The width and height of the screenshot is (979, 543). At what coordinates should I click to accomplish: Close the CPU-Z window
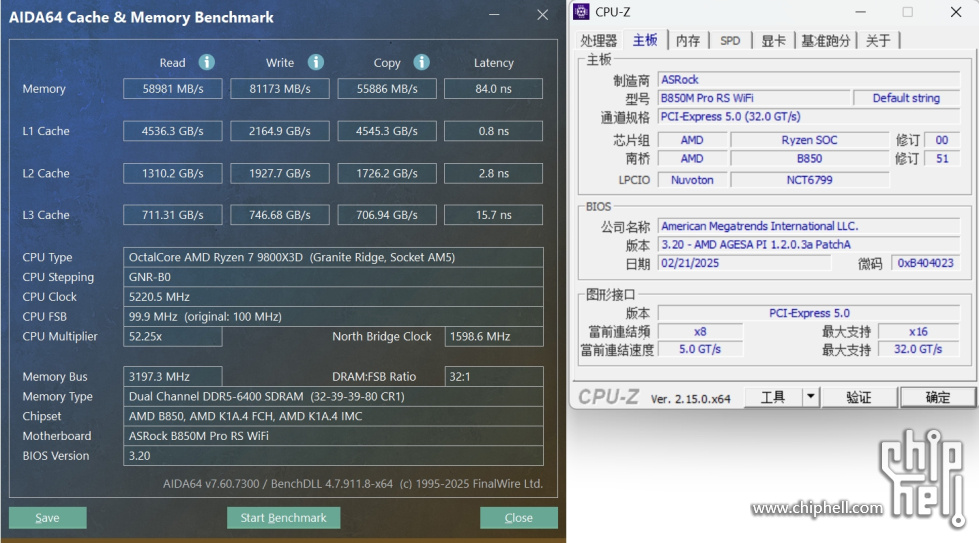point(956,12)
